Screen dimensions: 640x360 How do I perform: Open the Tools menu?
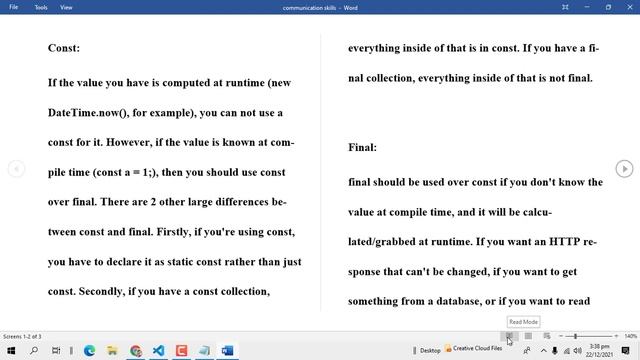click(41, 7)
